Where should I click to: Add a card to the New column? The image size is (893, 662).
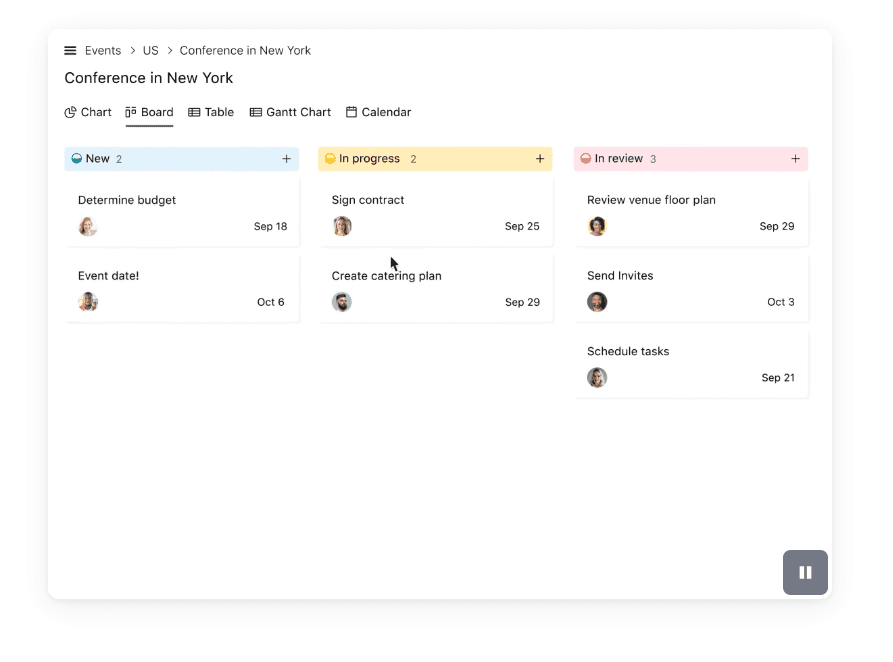pyautogui.click(x=286, y=159)
